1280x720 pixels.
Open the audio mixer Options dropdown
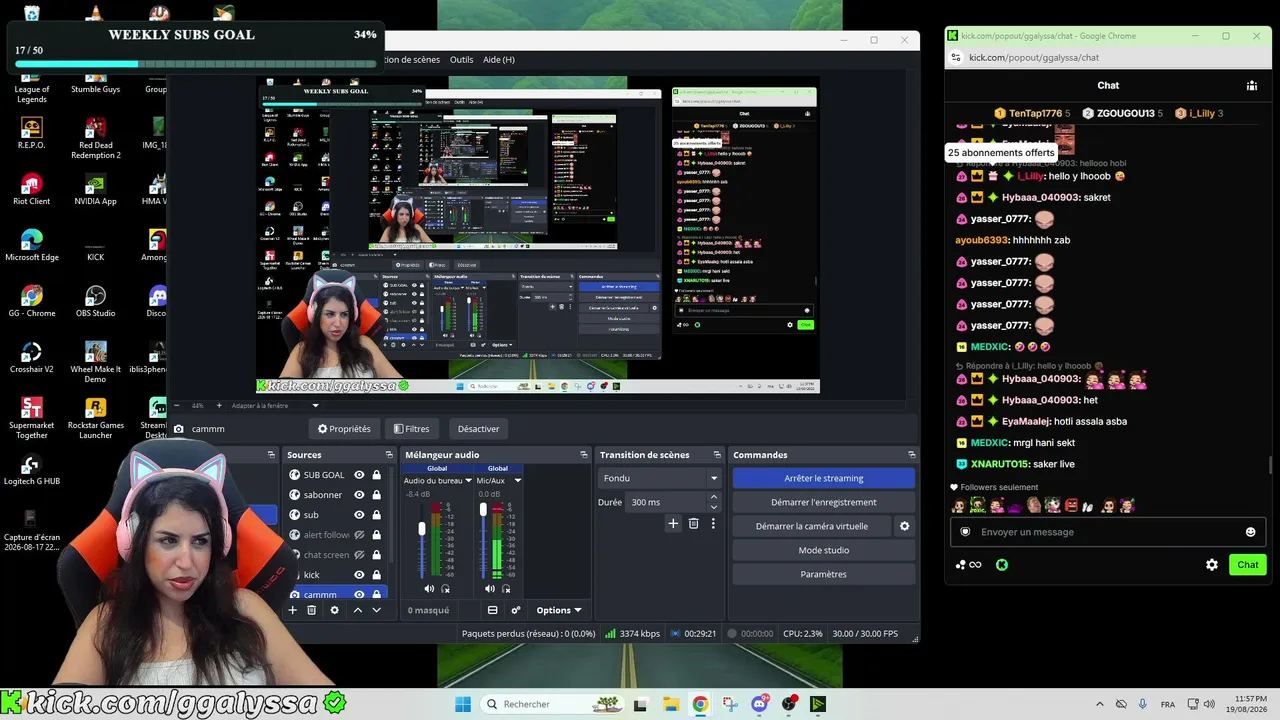click(x=559, y=610)
